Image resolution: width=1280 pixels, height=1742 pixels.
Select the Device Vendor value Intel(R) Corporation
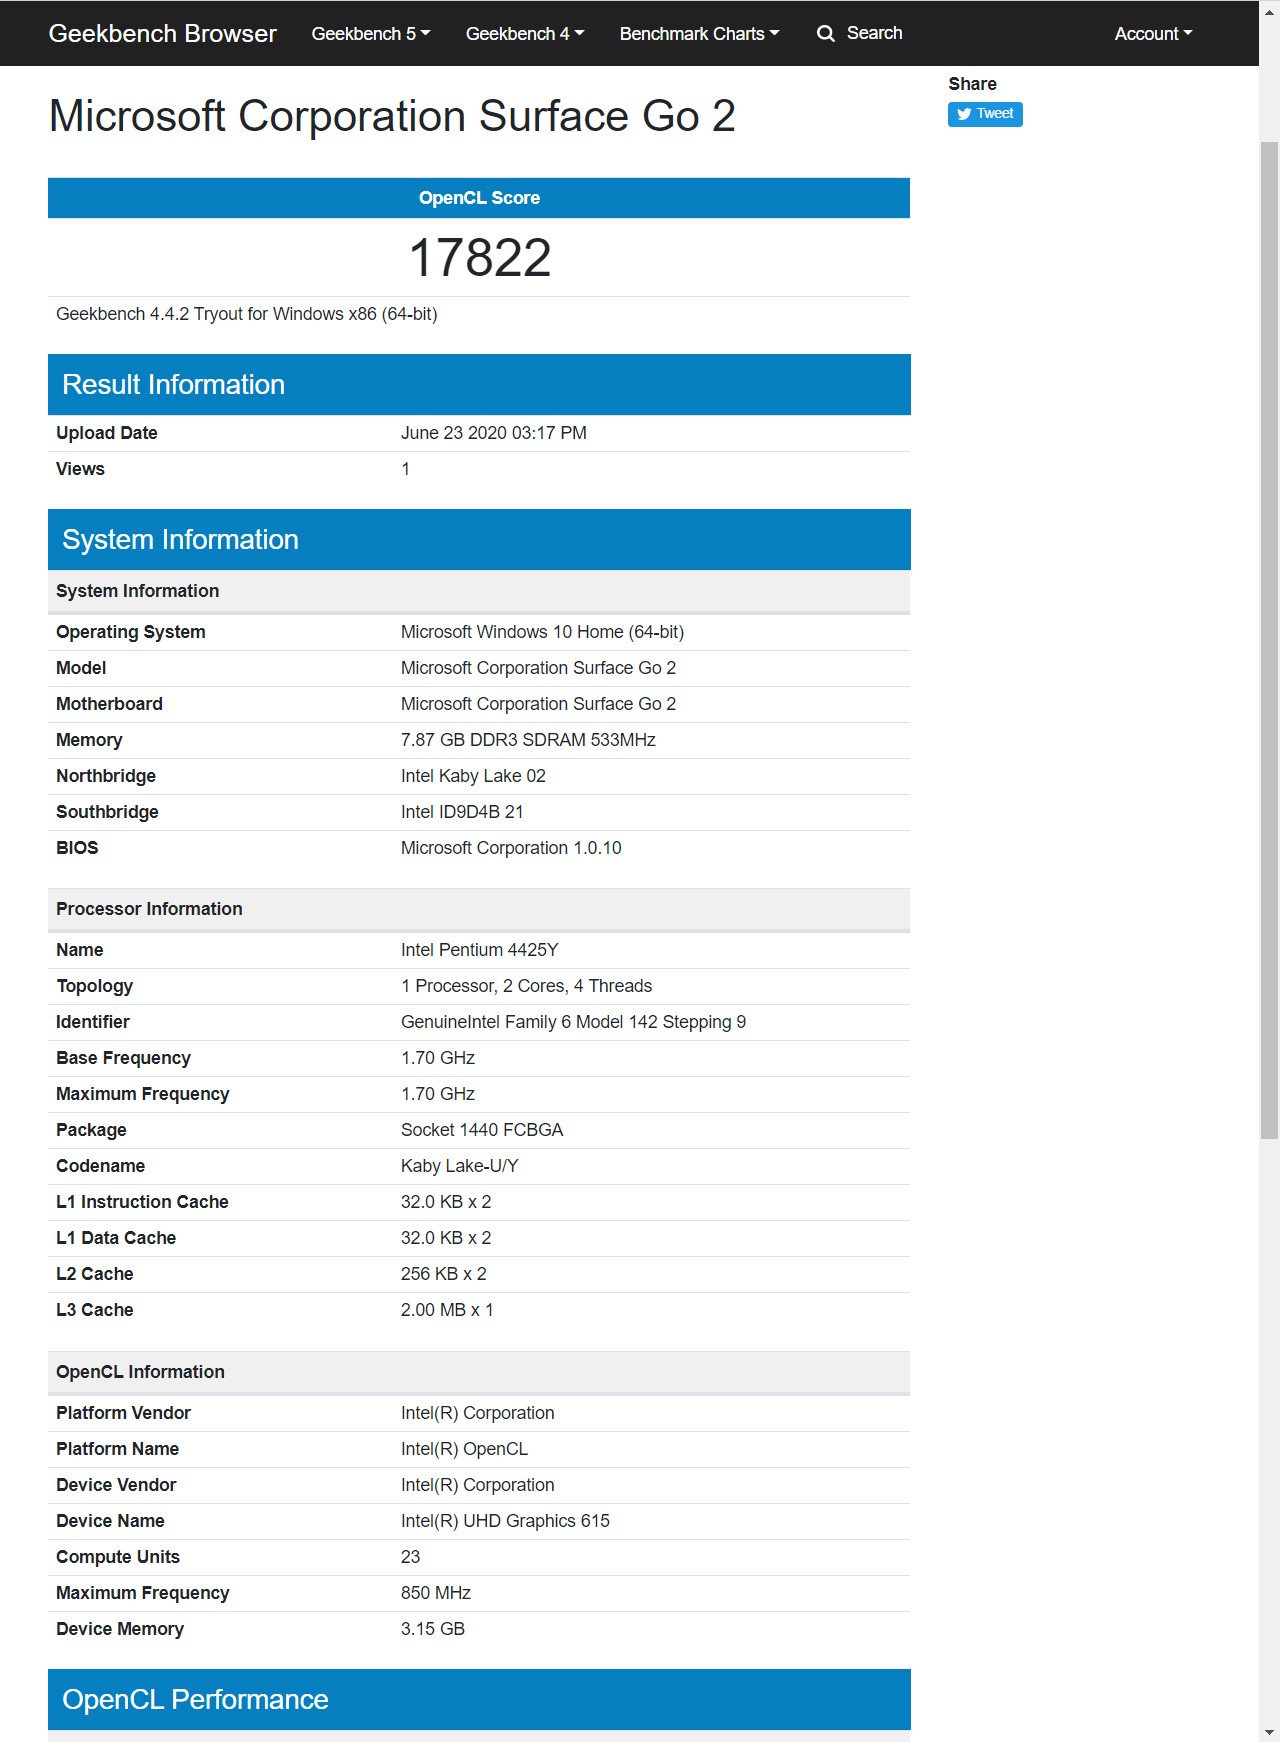(x=477, y=1485)
